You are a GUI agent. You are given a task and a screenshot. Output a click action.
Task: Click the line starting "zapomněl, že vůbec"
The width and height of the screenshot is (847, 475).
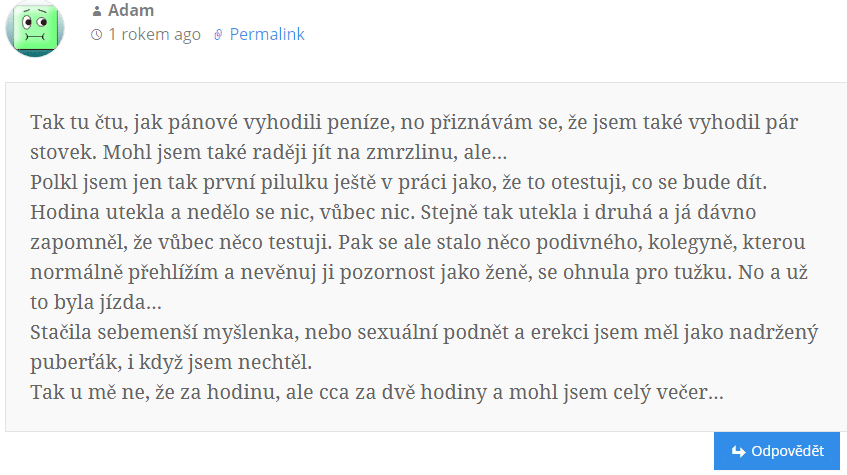point(418,243)
